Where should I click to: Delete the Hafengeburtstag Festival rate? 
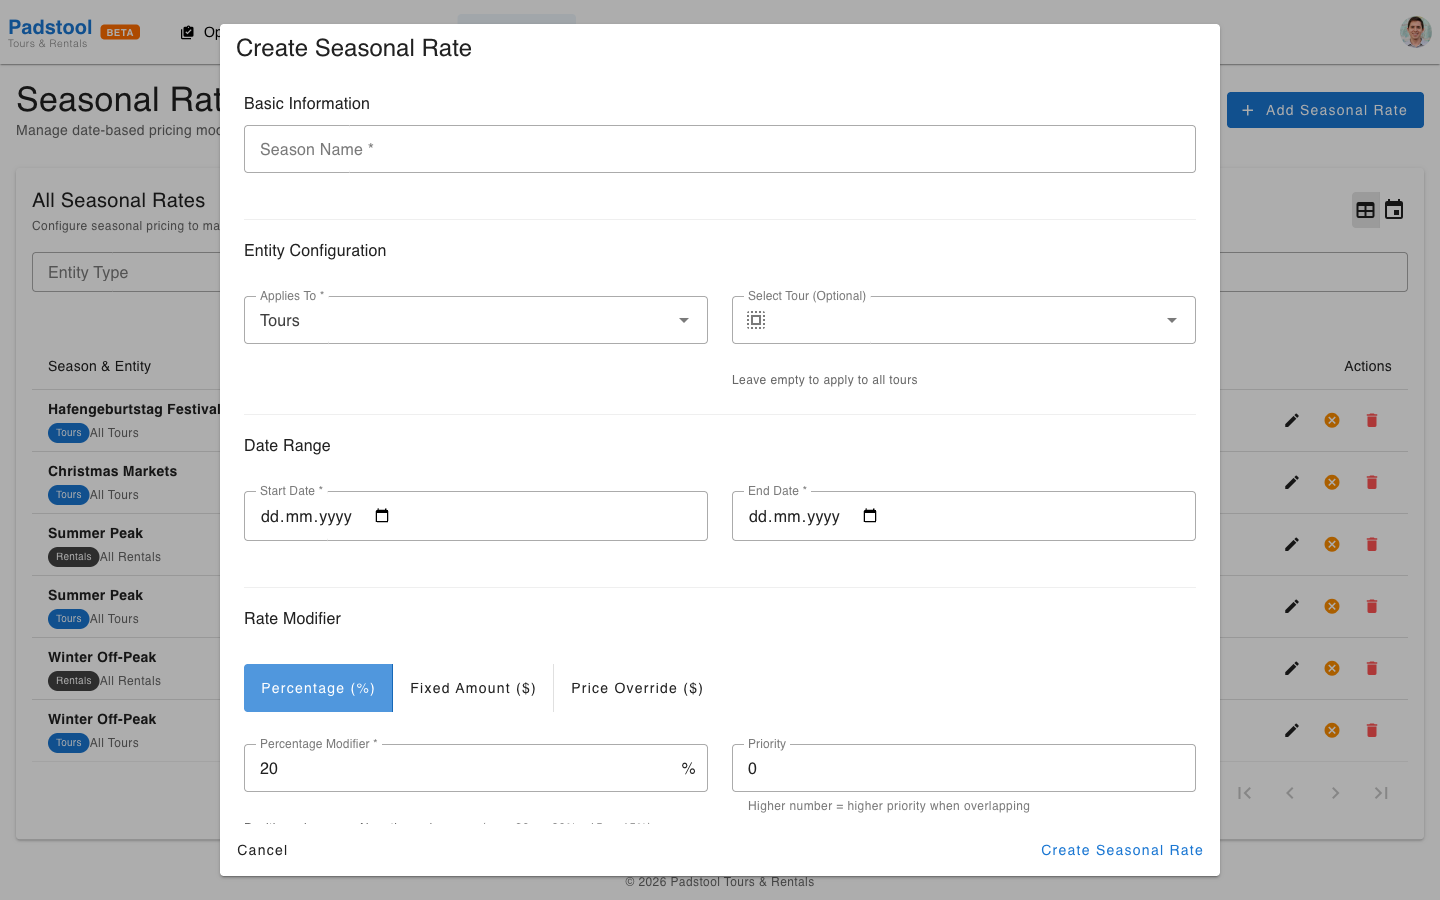tap(1372, 420)
